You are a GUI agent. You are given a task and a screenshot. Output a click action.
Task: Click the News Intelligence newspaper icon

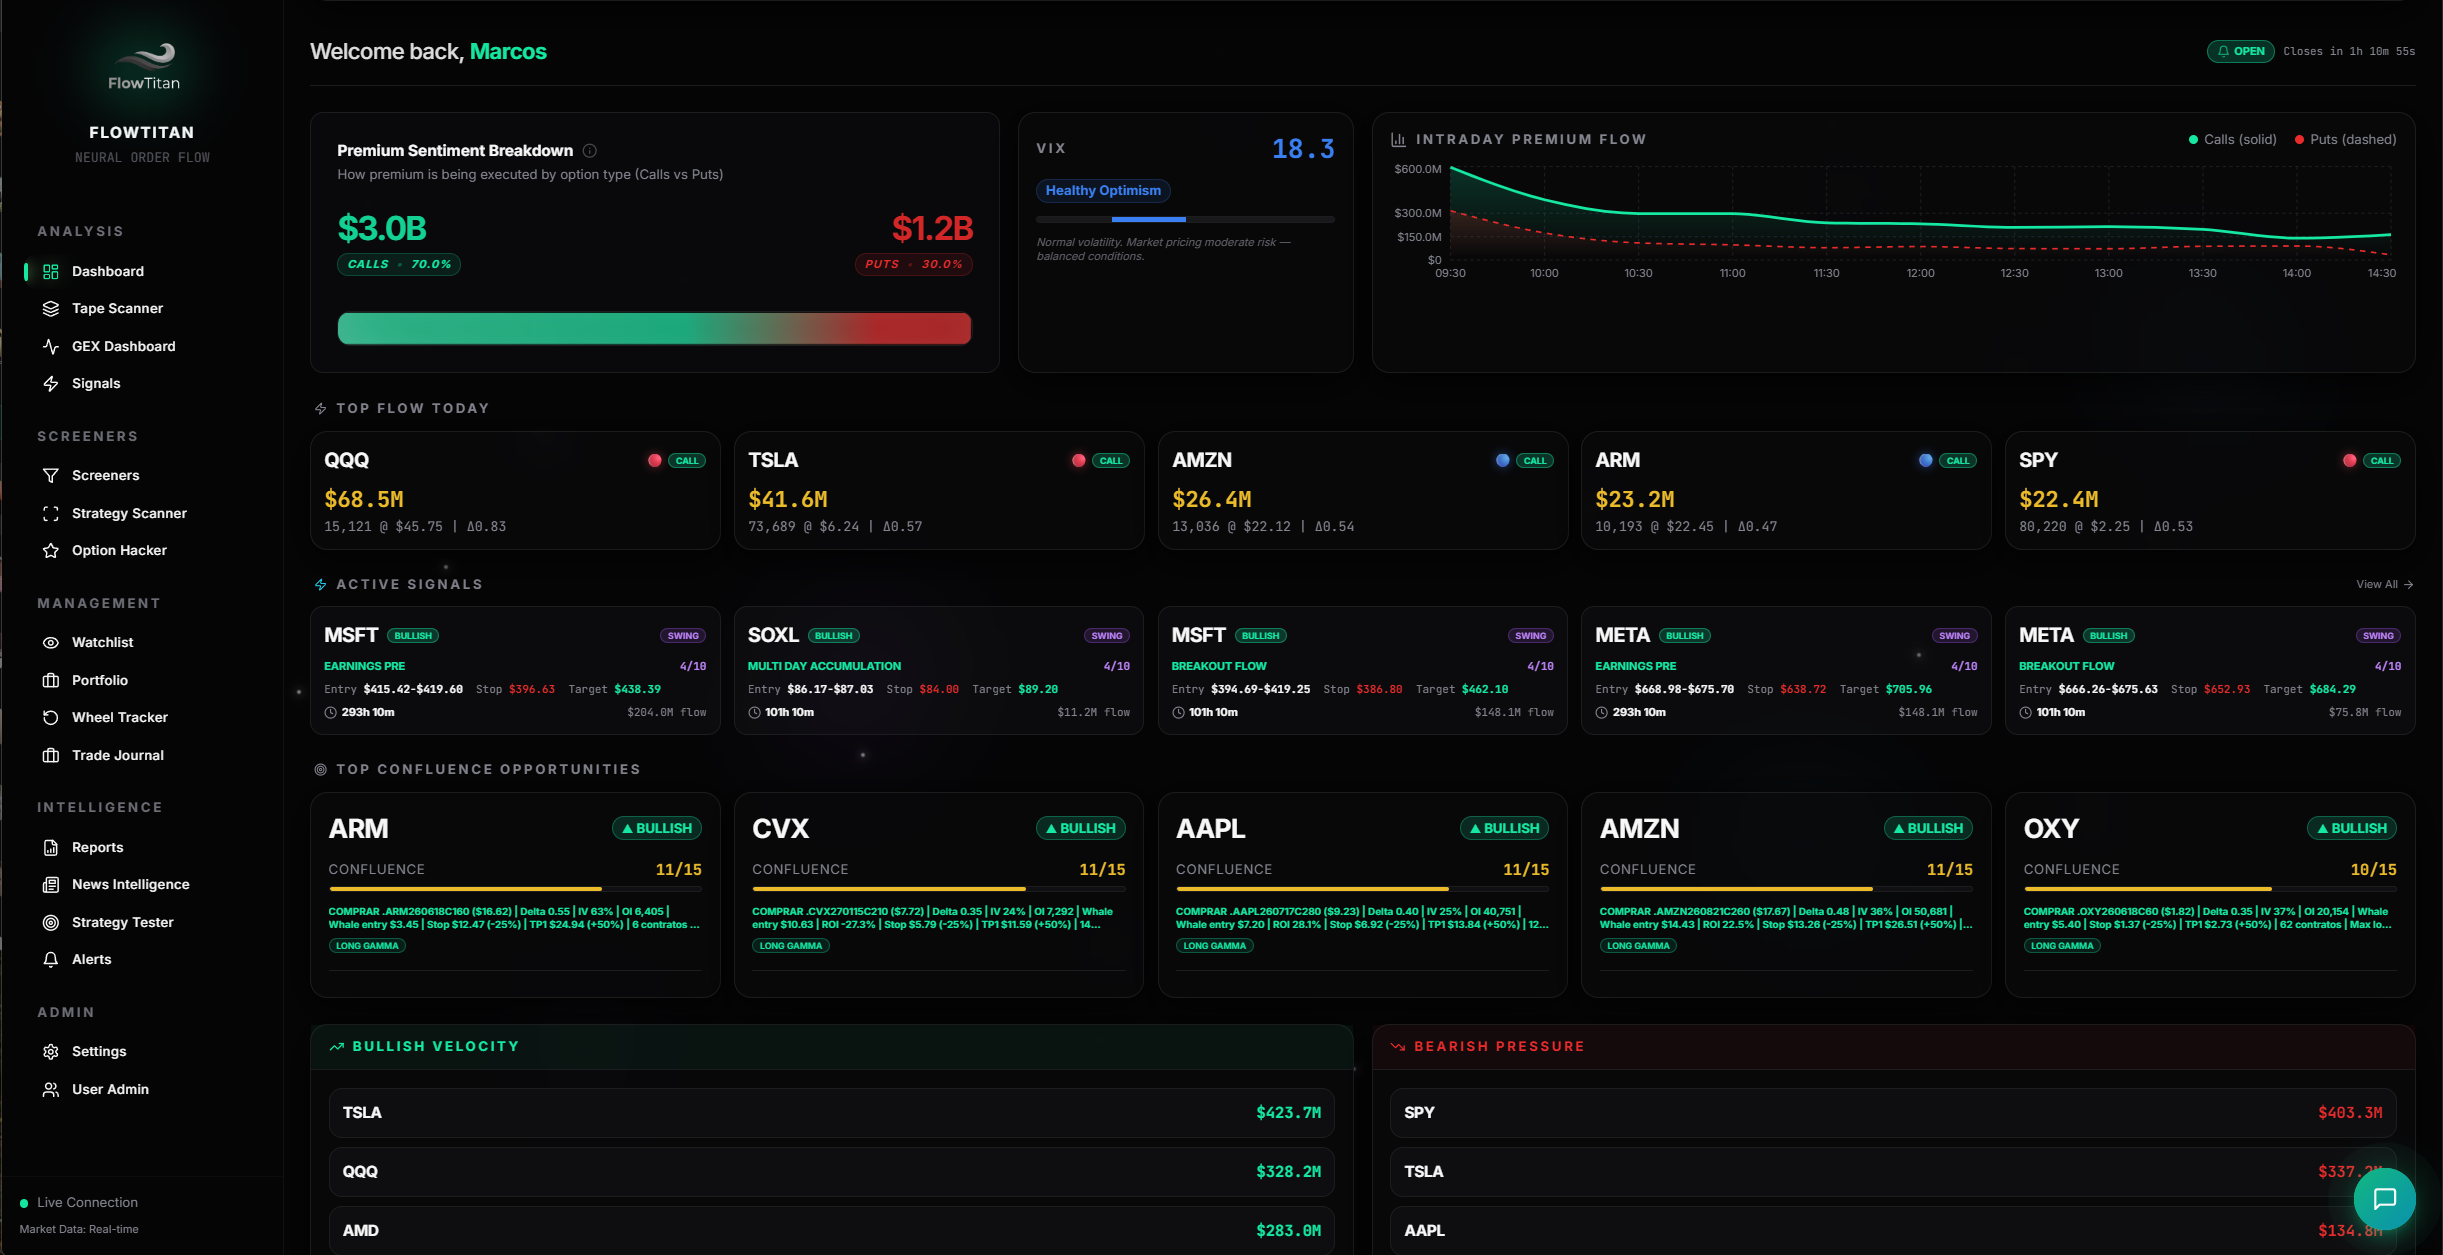(x=51, y=884)
